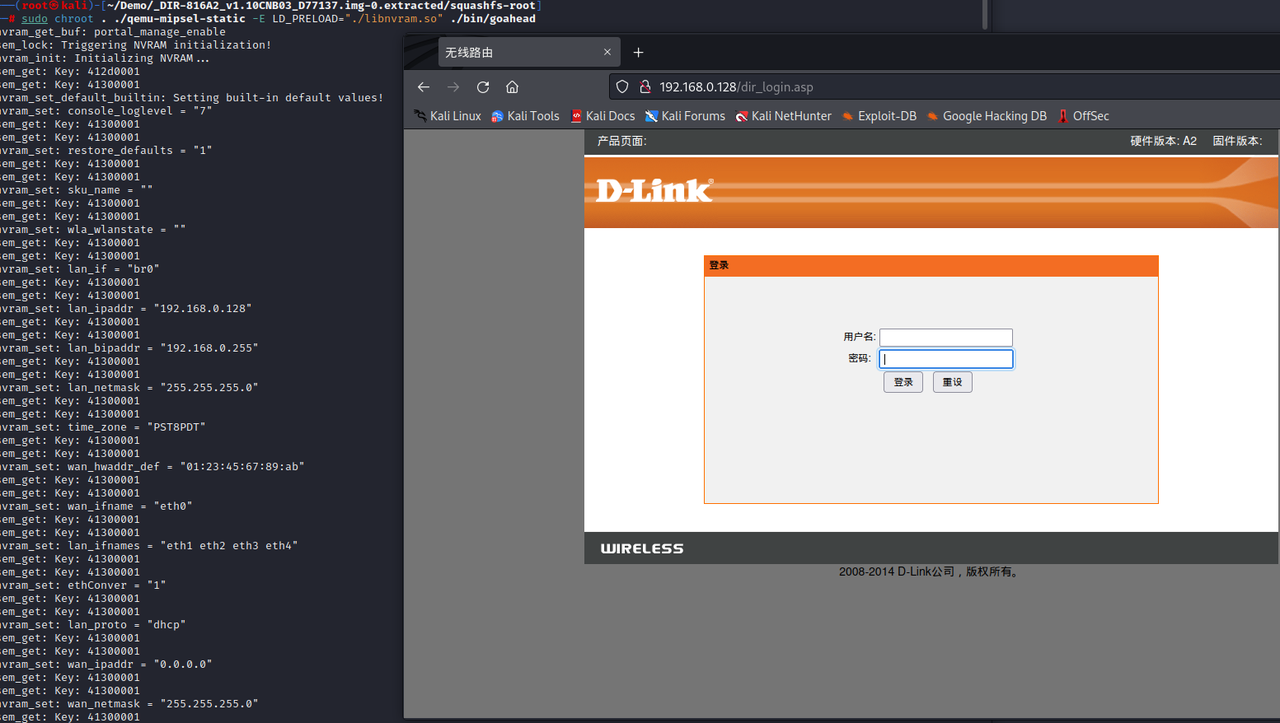Click the insecure connection padlock icon
This screenshot has width=1280, height=723.
click(x=645, y=87)
